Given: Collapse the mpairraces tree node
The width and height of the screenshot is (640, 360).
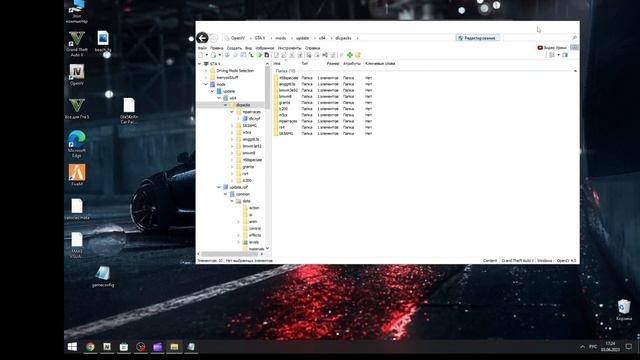Looking at the screenshot, I should point(232,112).
